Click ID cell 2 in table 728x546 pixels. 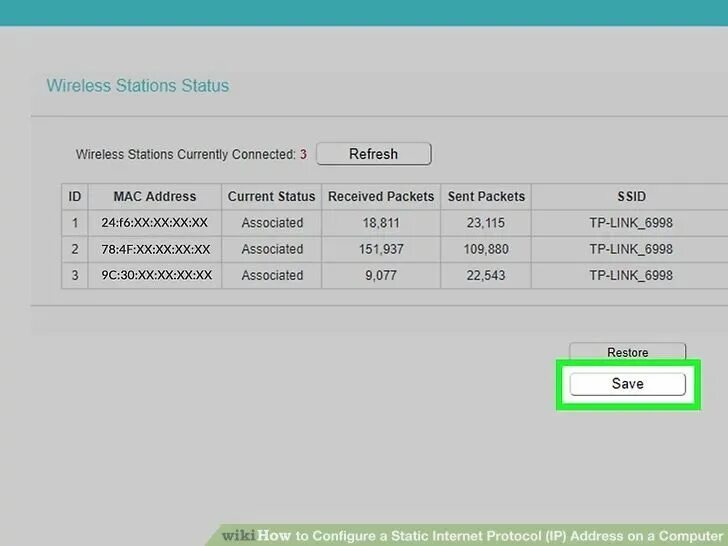75,249
